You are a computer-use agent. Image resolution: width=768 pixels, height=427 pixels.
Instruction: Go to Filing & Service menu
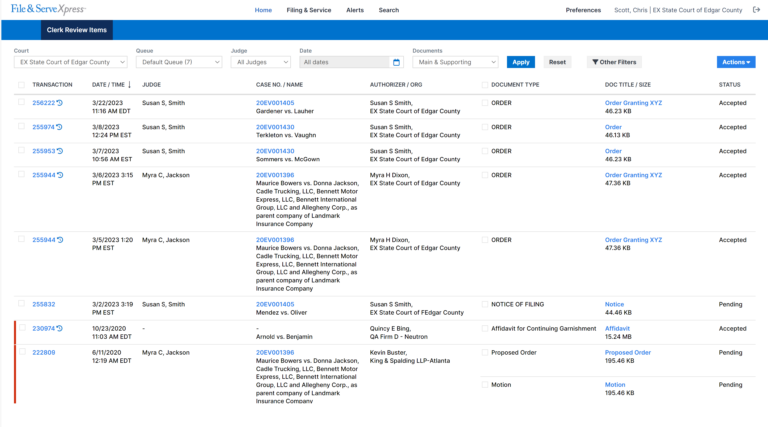(308, 10)
